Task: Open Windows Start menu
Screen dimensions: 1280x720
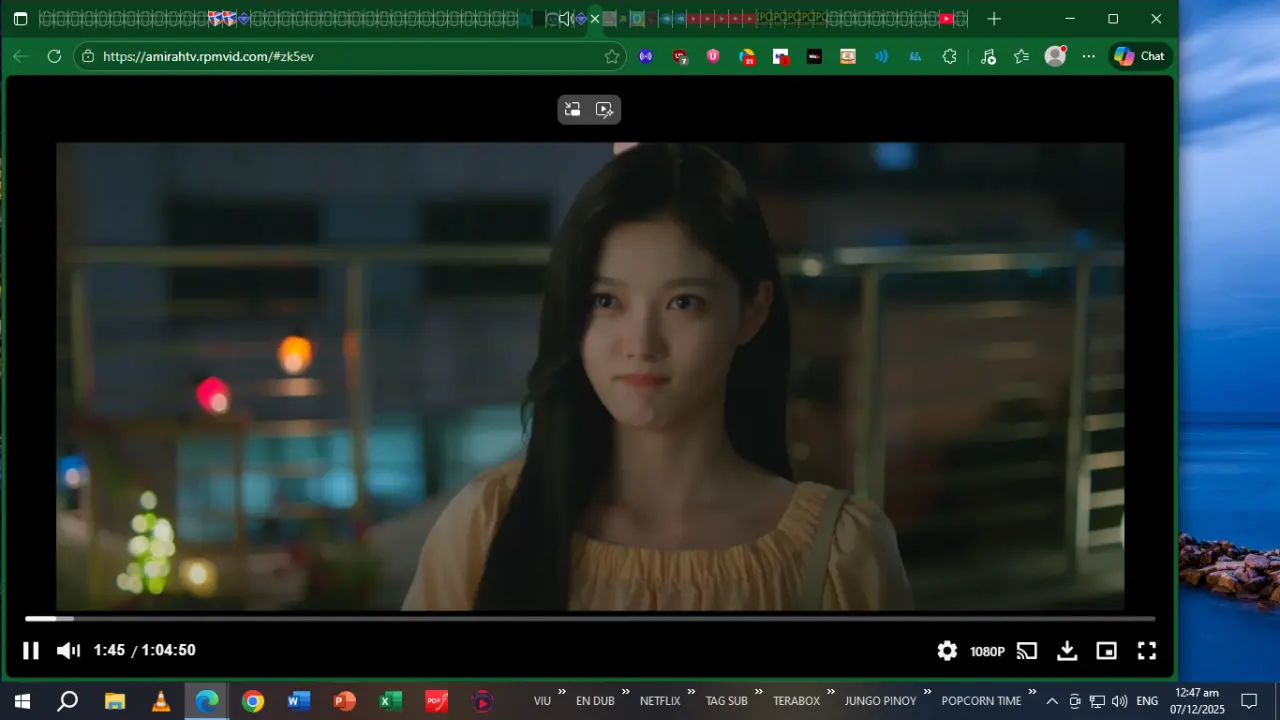Action: coord(21,701)
